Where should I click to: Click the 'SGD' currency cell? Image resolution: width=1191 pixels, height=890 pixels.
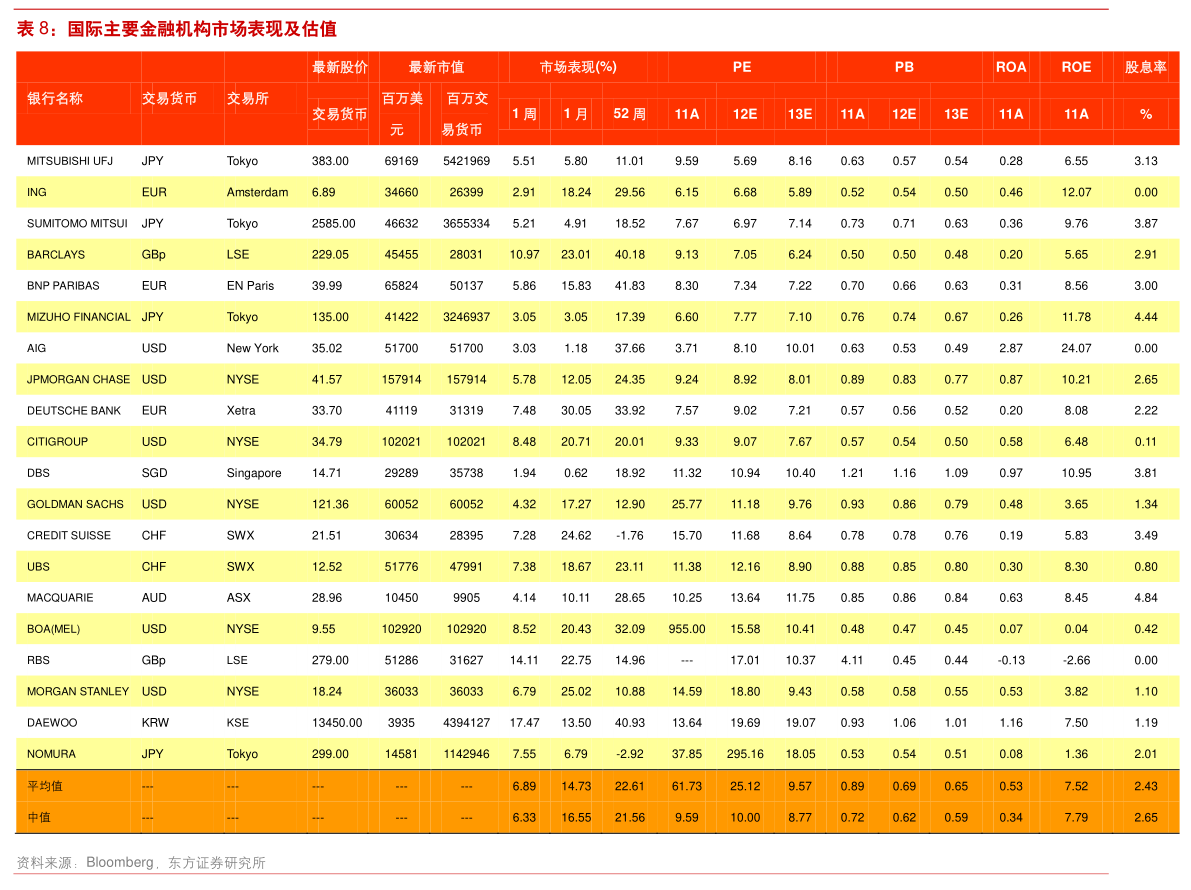[x=154, y=472]
